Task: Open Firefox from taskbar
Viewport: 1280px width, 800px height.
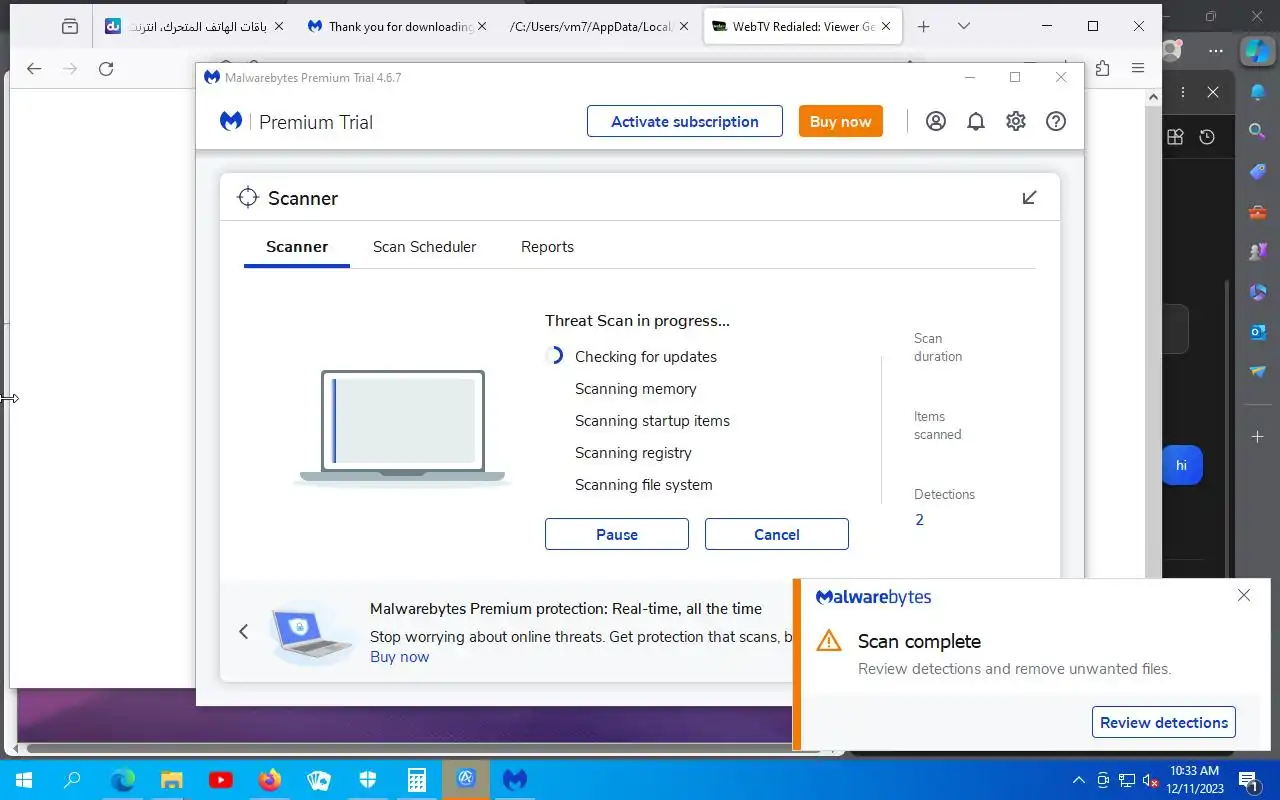Action: (x=269, y=780)
